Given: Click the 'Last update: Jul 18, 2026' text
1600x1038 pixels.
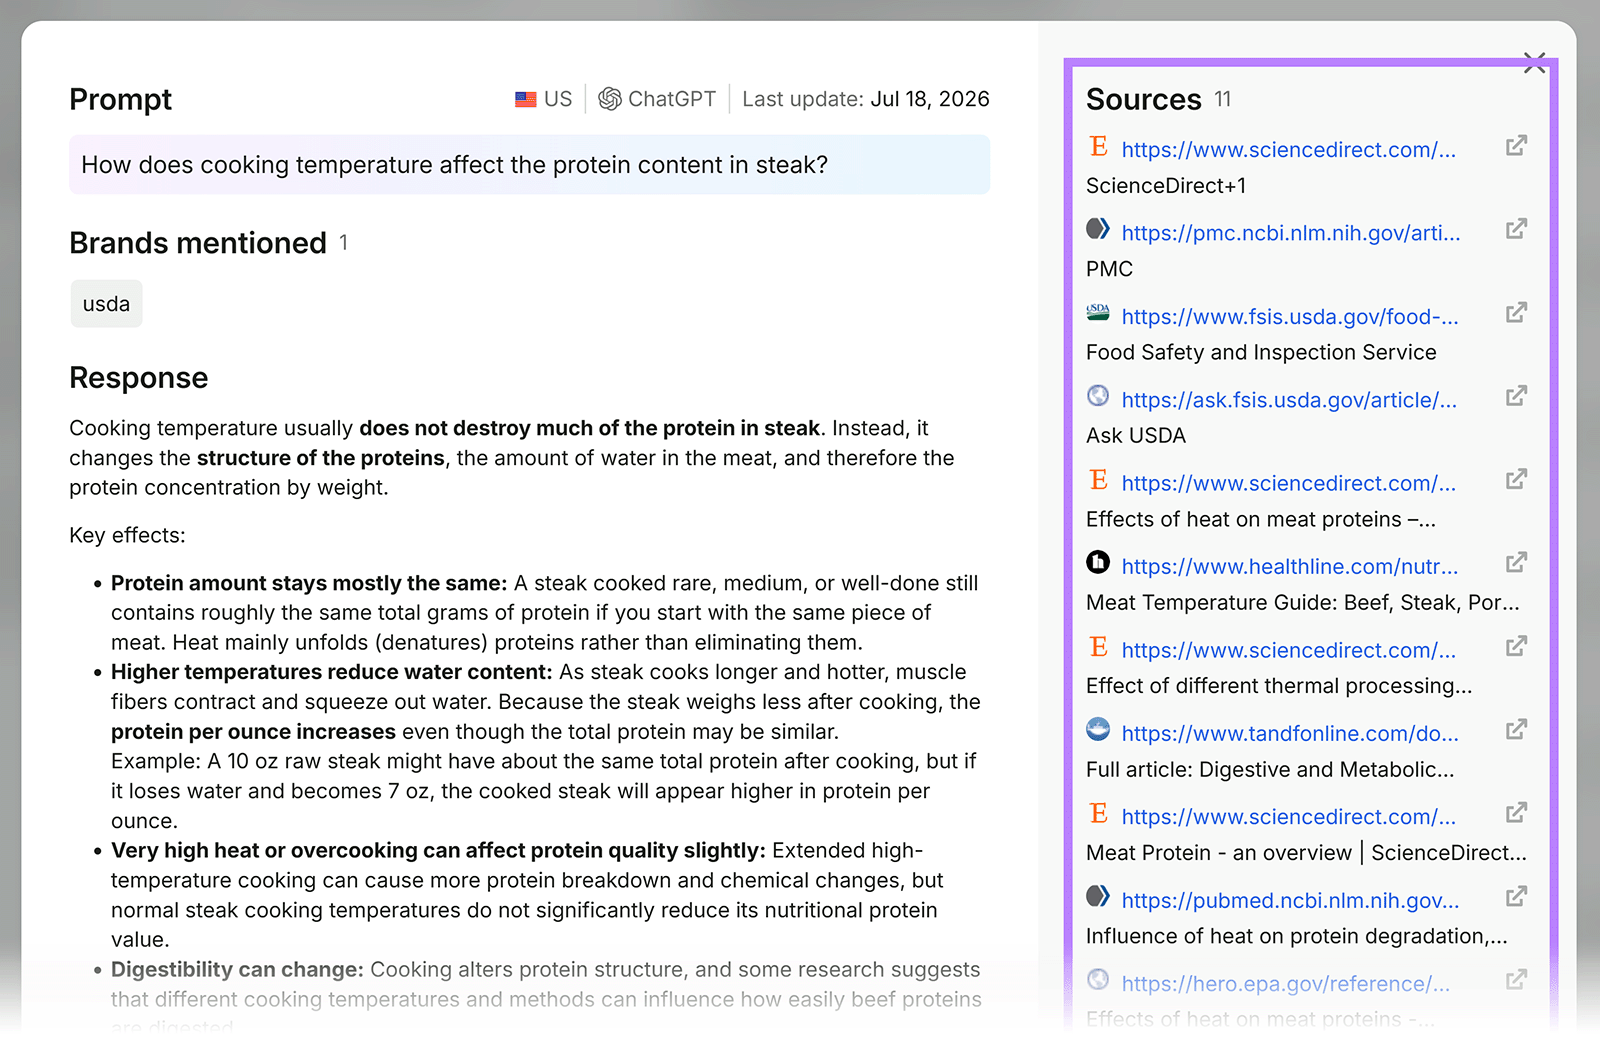Looking at the screenshot, I should [x=865, y=99].
